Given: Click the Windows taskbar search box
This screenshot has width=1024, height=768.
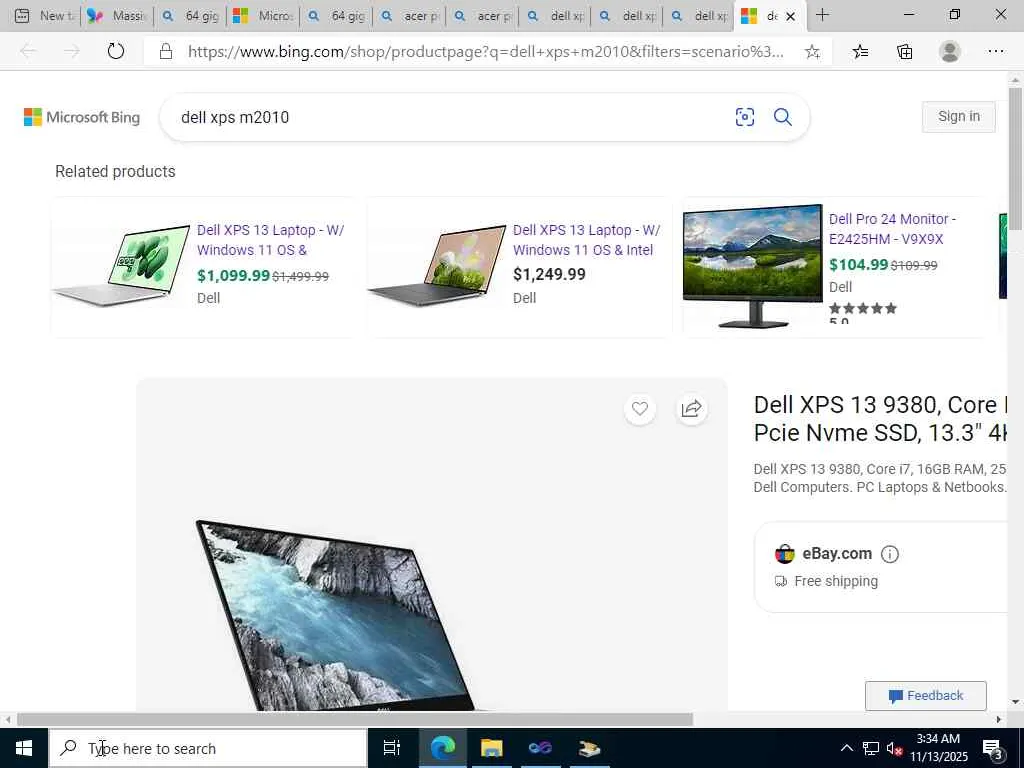Looking at the screenshot, I should [x=208, y=748].
